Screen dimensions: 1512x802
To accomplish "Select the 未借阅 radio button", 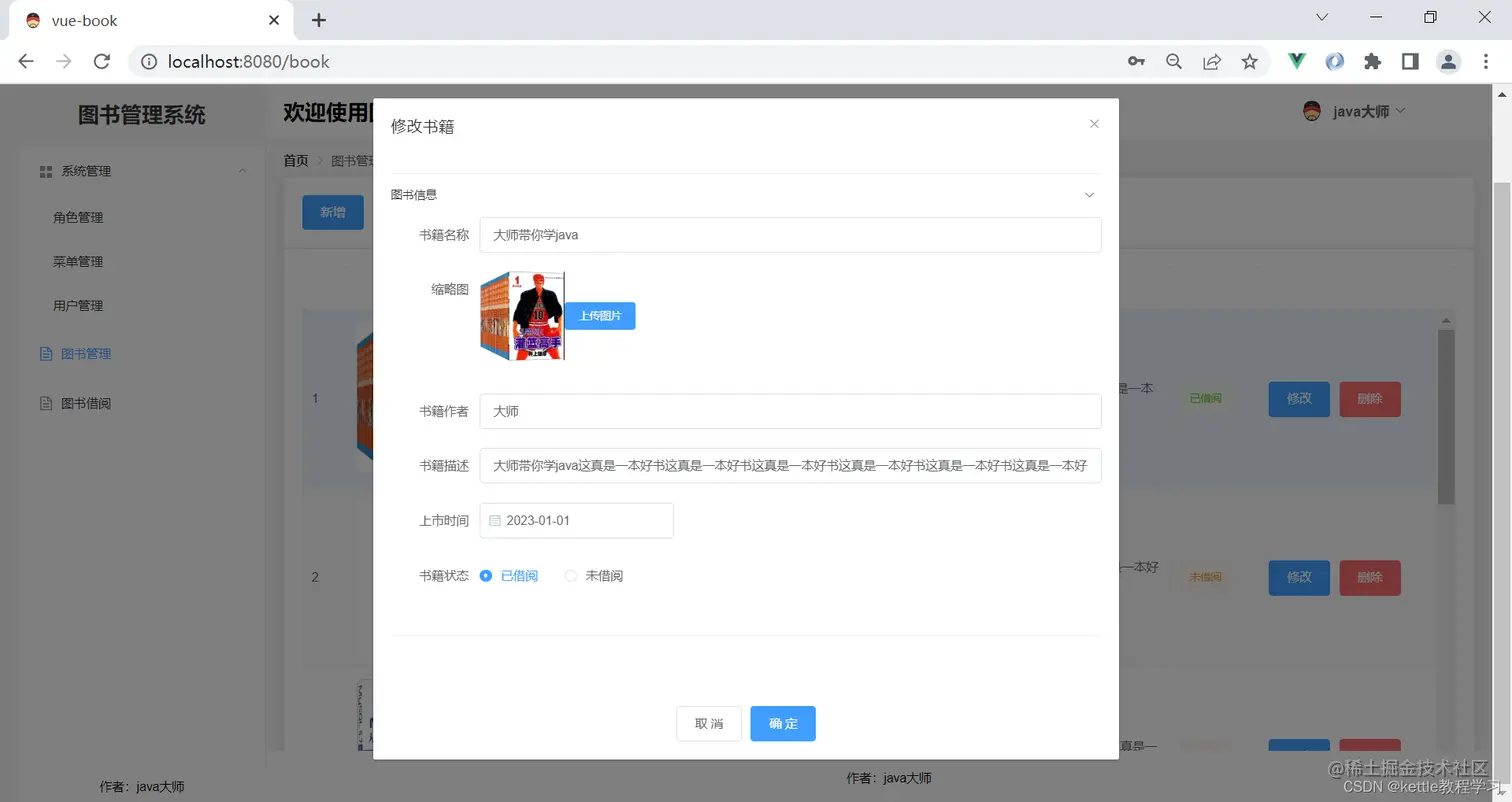I will click(570, 575).
